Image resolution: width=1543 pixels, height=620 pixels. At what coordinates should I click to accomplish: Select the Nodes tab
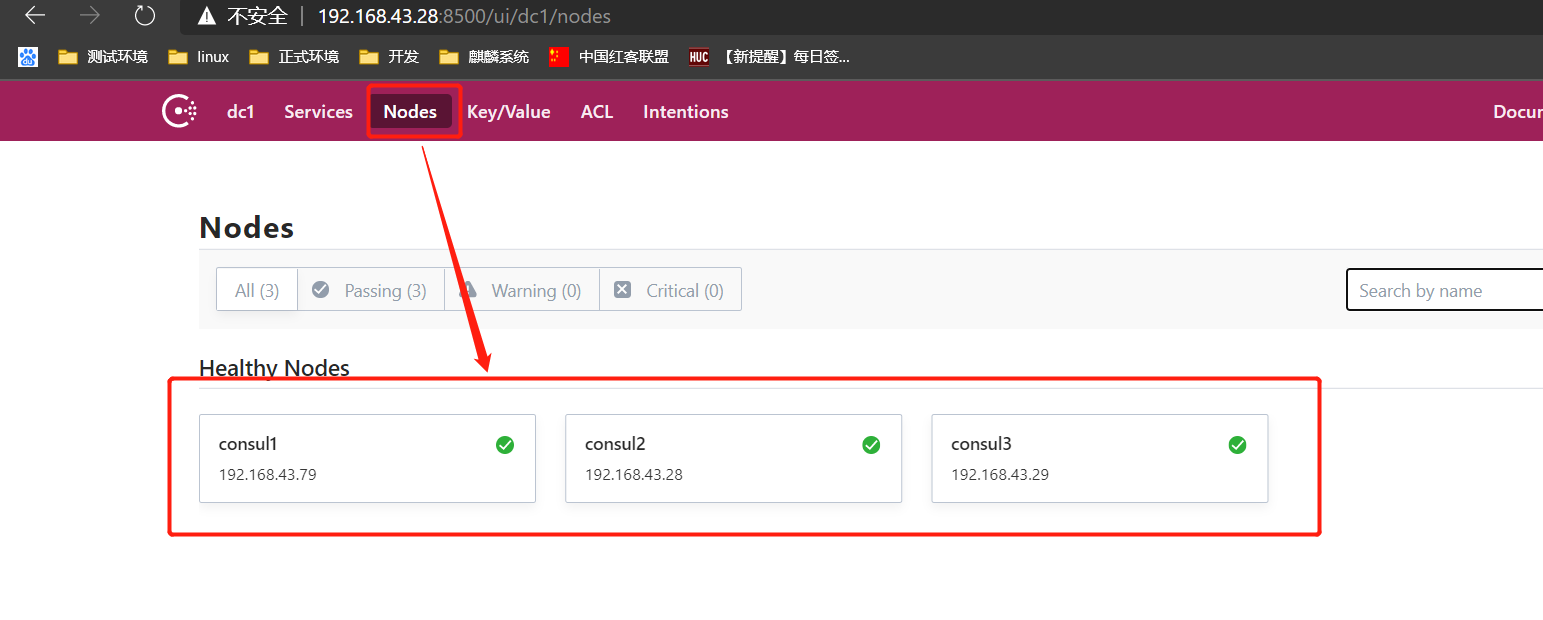tap(410, 112)
